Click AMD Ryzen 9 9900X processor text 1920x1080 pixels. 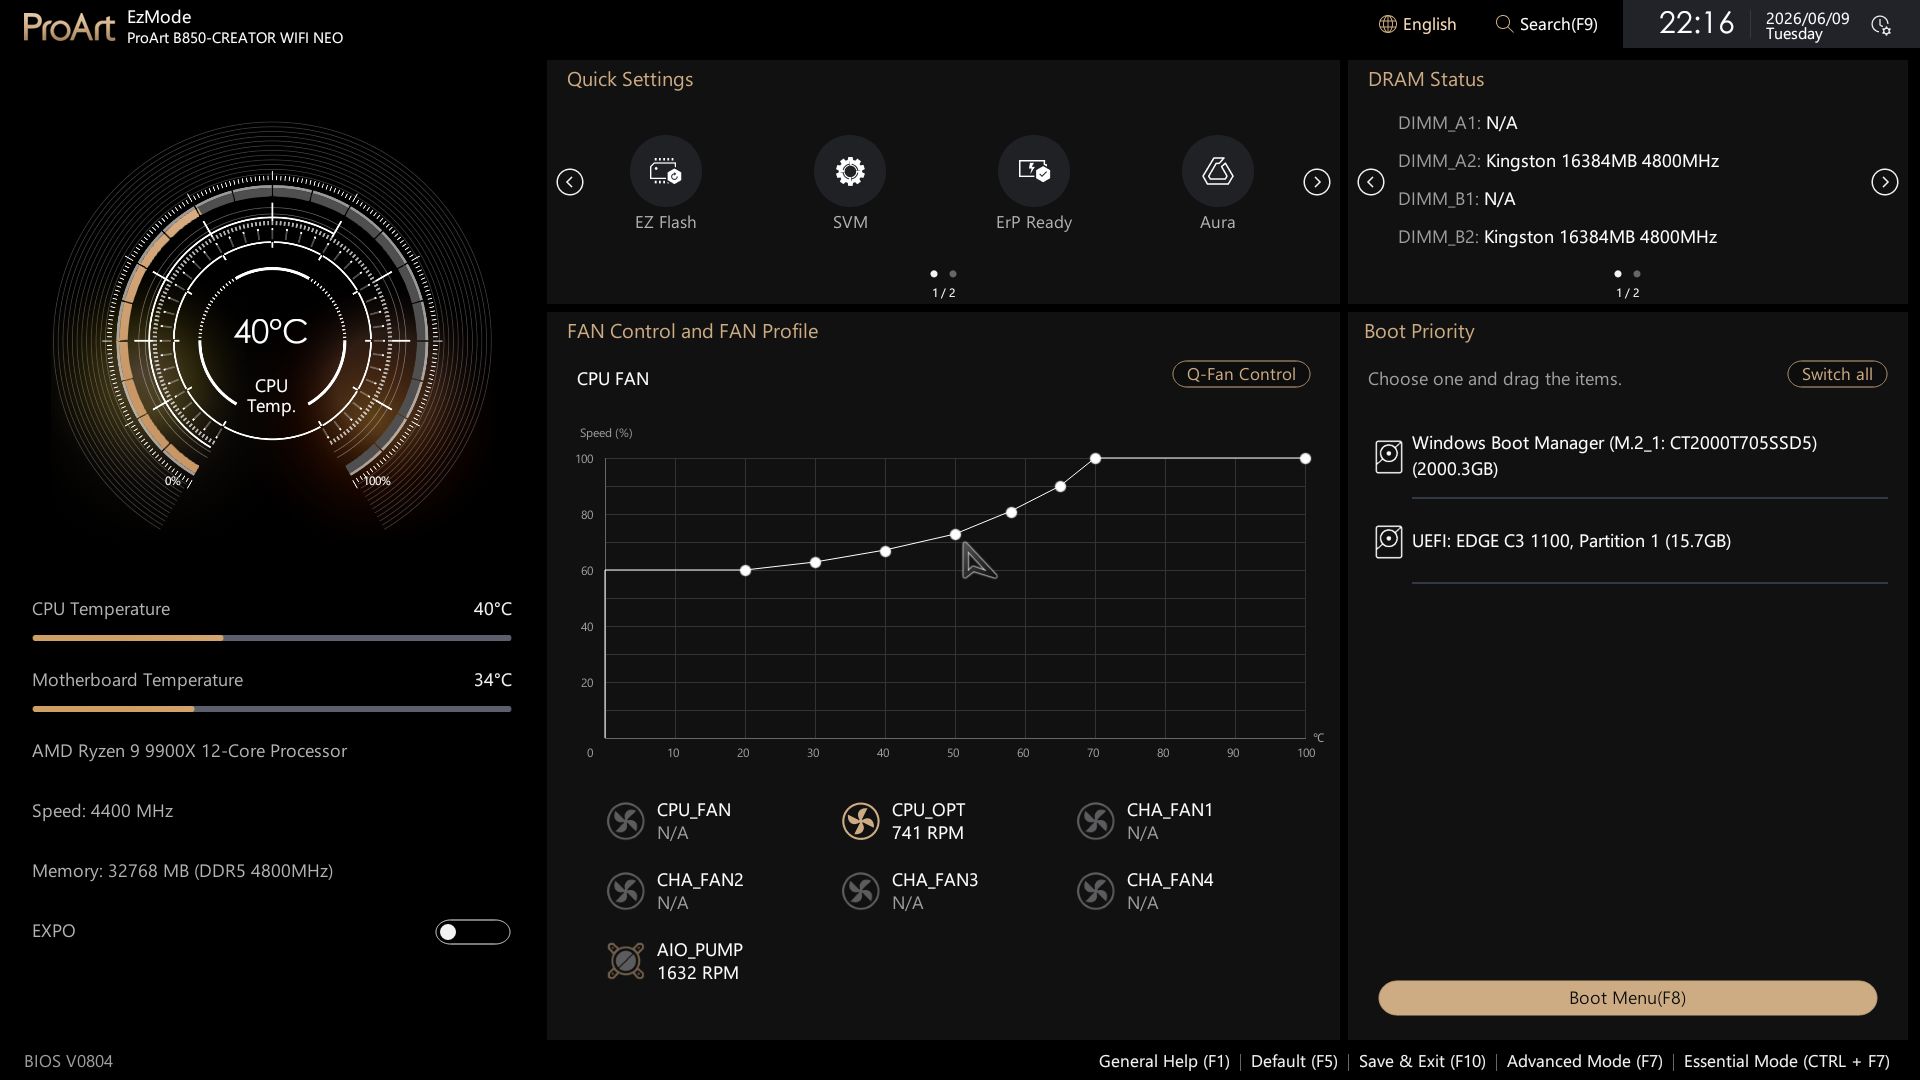coord(189,751)
